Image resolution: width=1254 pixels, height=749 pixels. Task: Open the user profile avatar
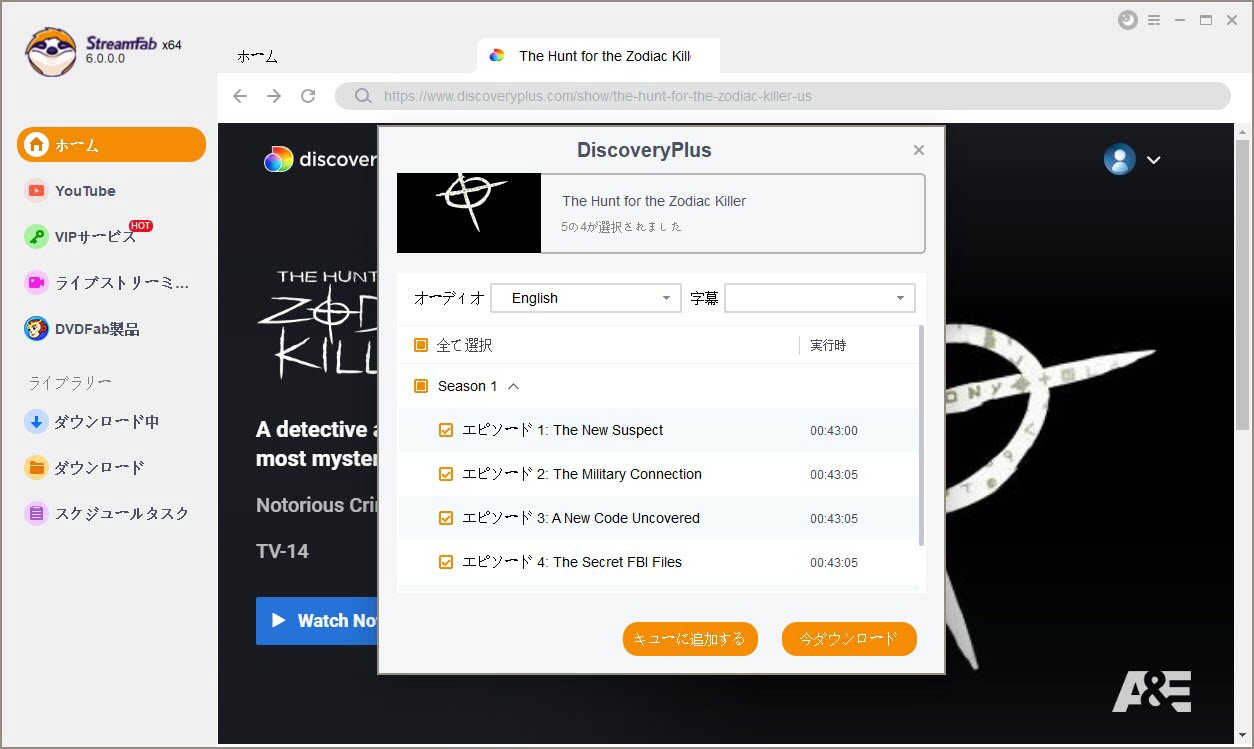point(1119,159)
